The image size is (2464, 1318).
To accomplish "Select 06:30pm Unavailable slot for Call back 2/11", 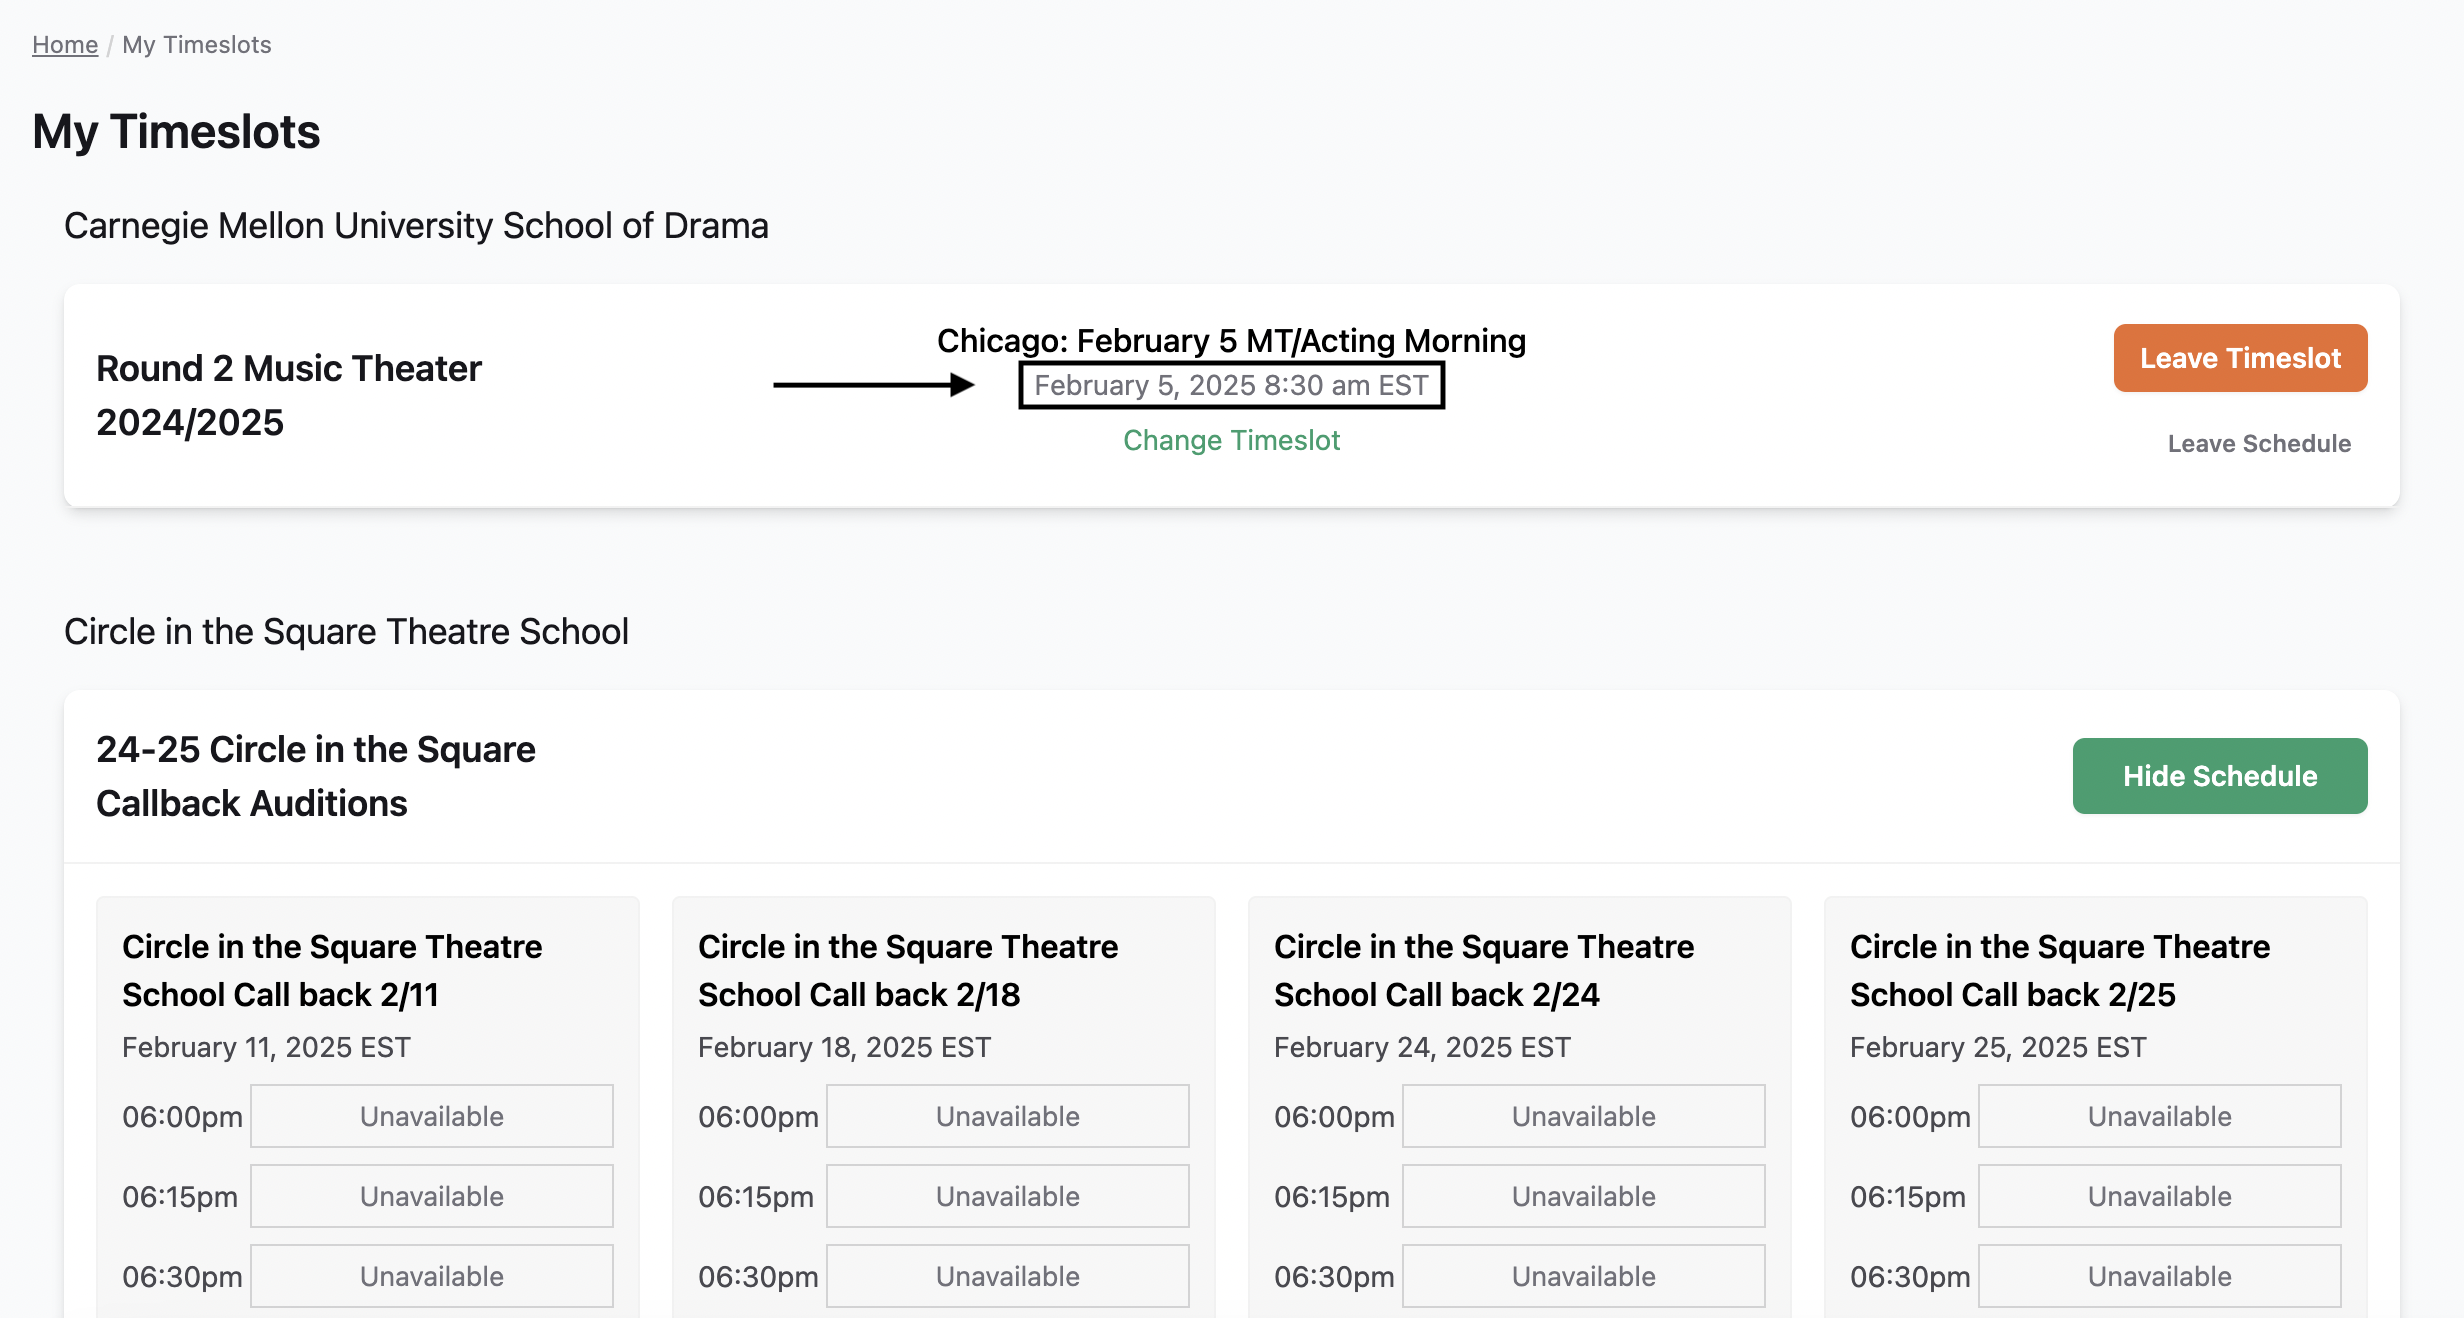I will coord(432,1276).
